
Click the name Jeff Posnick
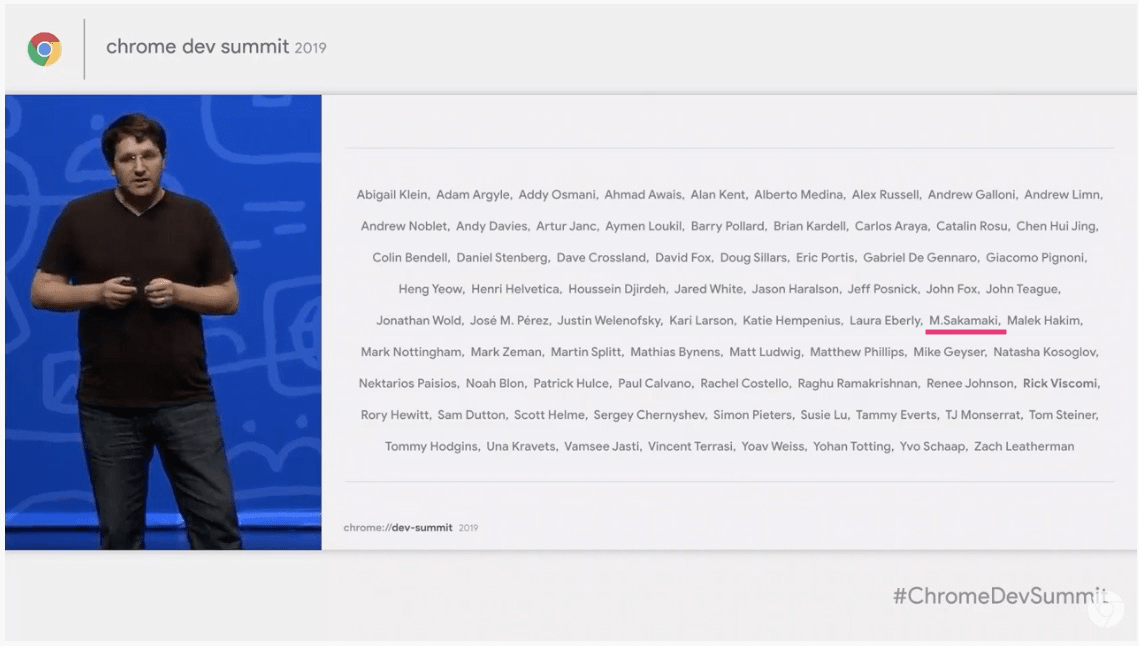click(x=882, y=289)
